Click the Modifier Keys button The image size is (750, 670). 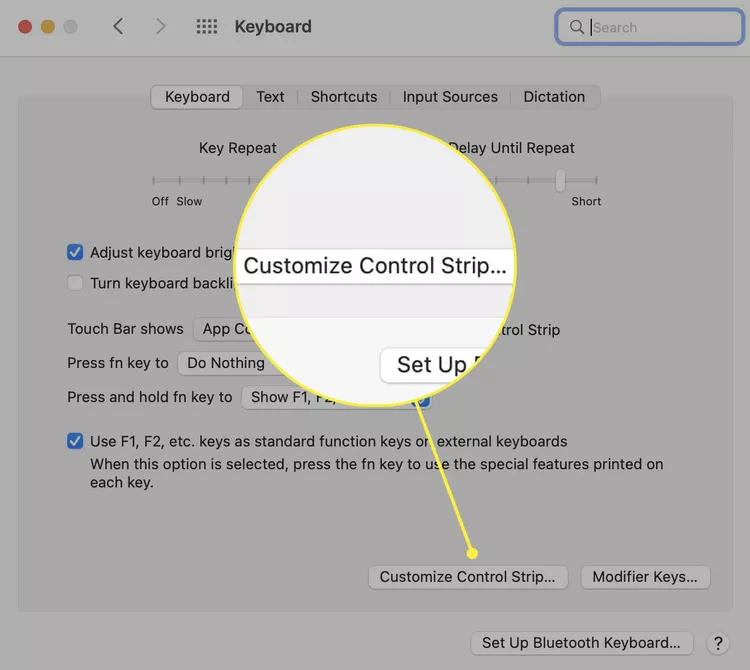click(x=645, y=577)
